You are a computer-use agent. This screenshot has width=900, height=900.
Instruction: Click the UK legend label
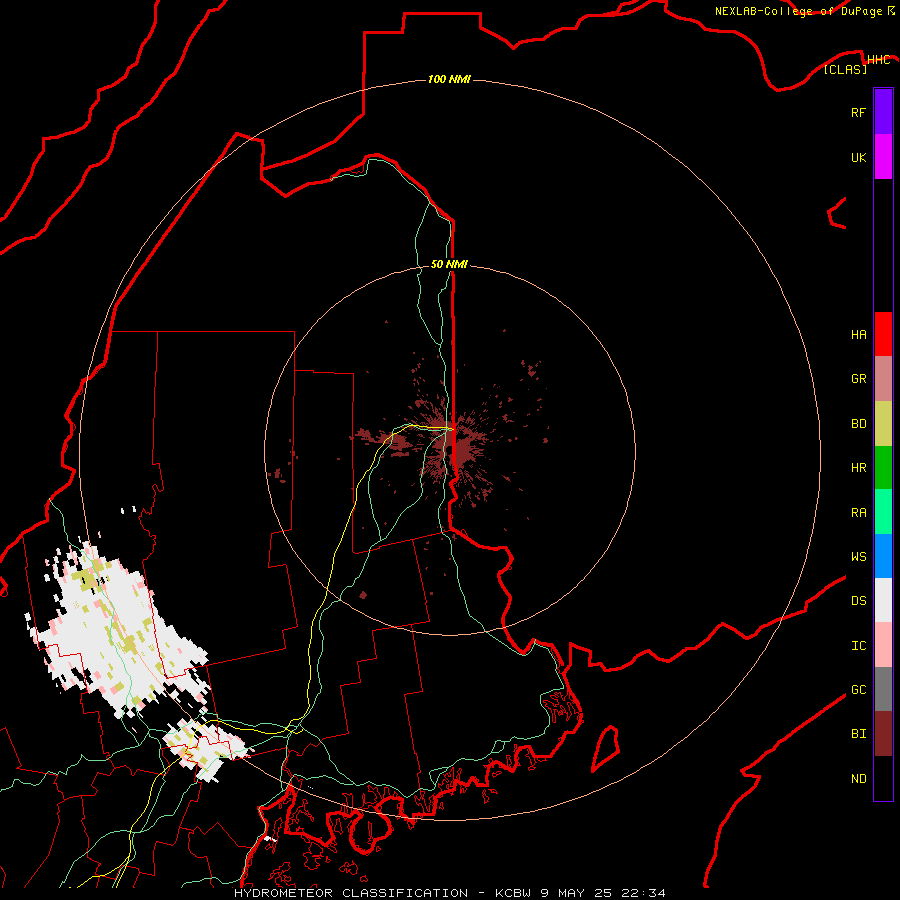(858, 157)
